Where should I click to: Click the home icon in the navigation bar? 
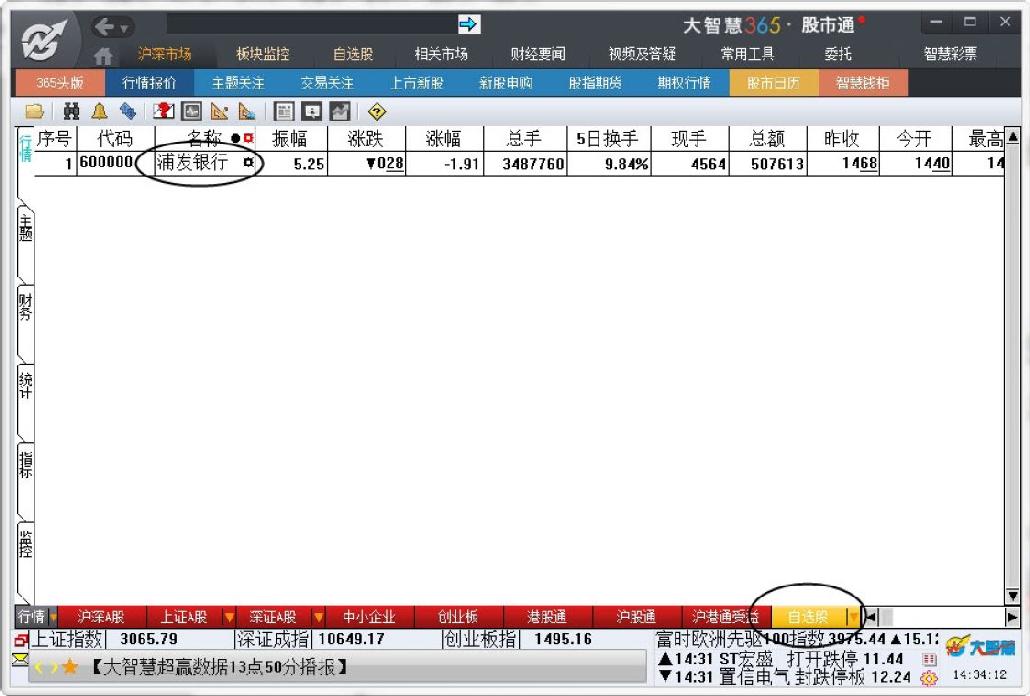pyautogui.click(x=102, y=56)
